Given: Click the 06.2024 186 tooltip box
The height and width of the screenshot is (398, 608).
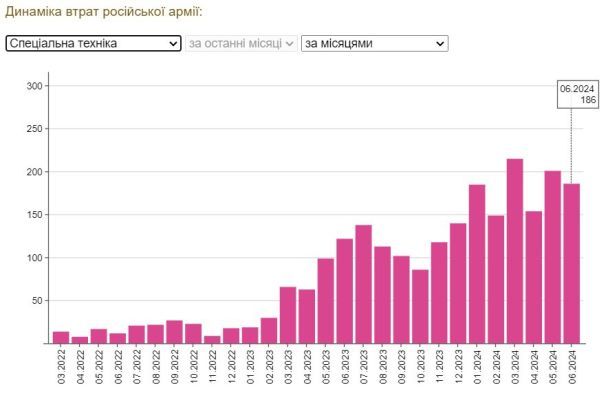Looking at the screenshot, I should (x=578, y=94).
